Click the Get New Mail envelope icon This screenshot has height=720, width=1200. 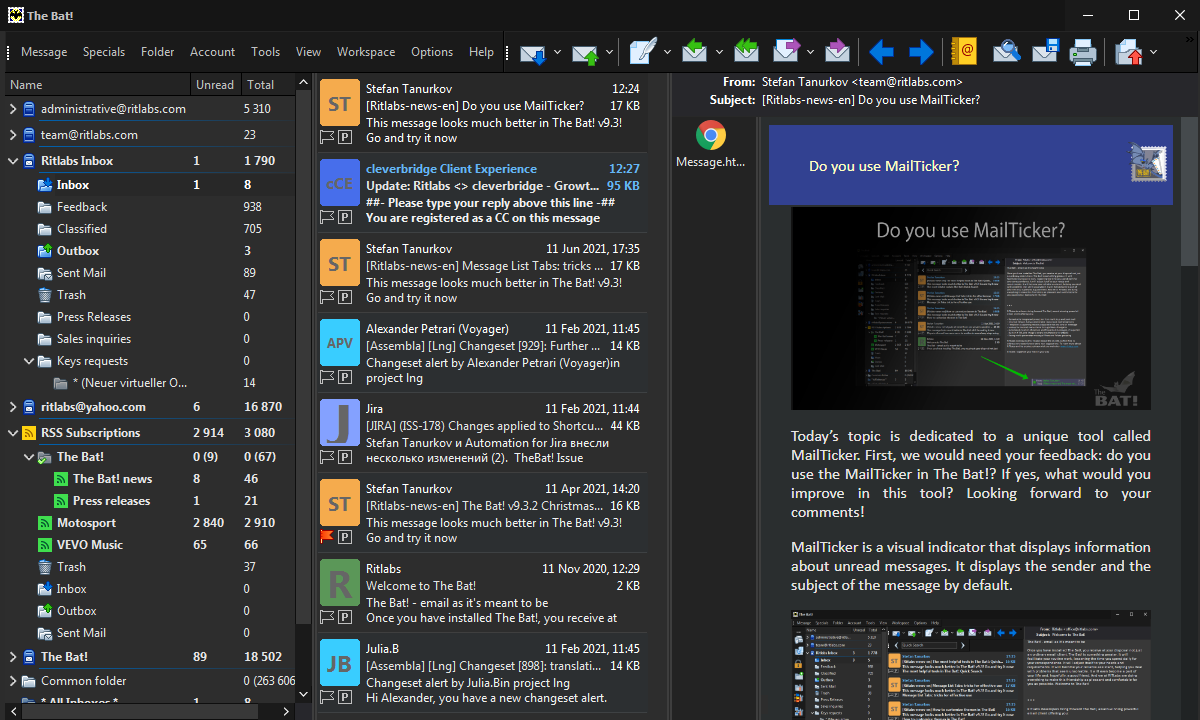tap(532, 52)
